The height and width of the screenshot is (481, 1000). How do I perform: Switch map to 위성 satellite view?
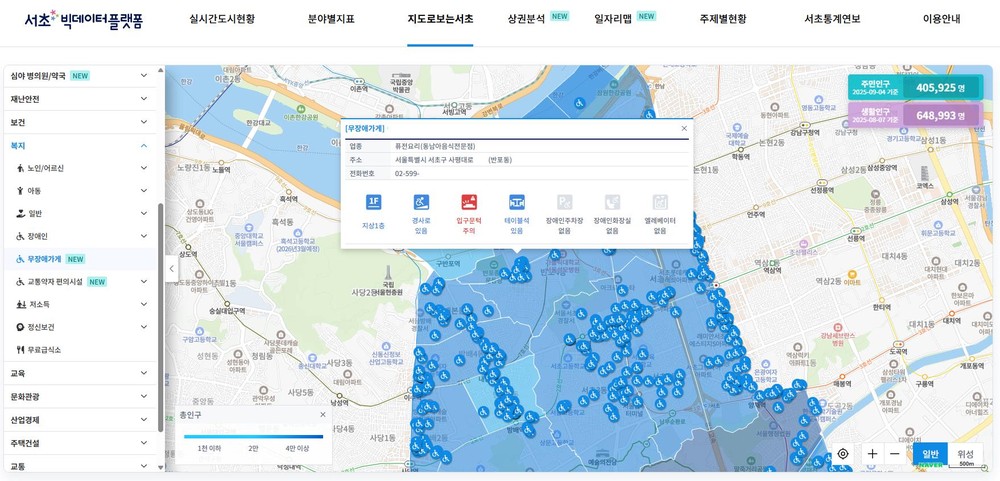coord(965,454)
